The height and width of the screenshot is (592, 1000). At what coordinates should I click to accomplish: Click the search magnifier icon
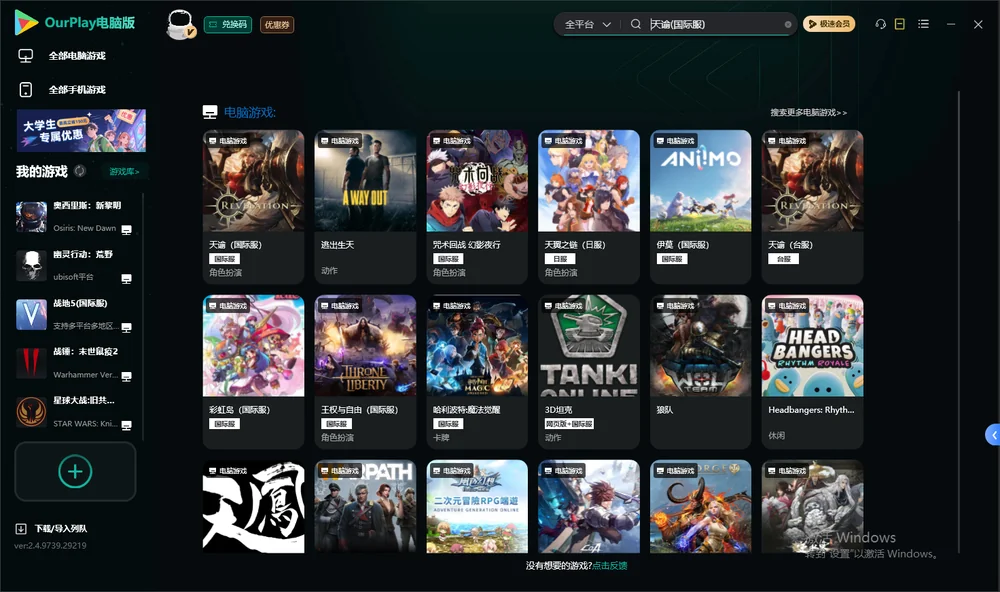635,24
